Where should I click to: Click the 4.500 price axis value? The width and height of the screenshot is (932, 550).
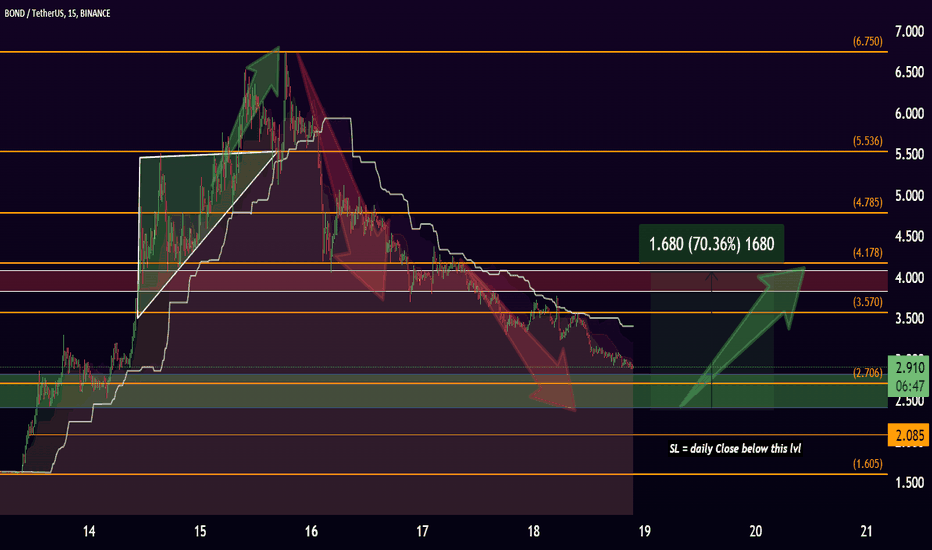(x=909, y=237)
